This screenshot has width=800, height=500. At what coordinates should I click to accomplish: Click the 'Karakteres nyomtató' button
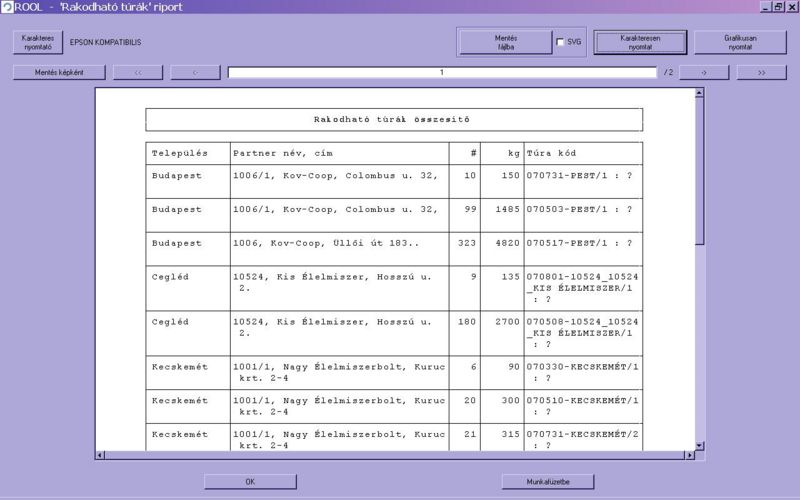(38, 42)
